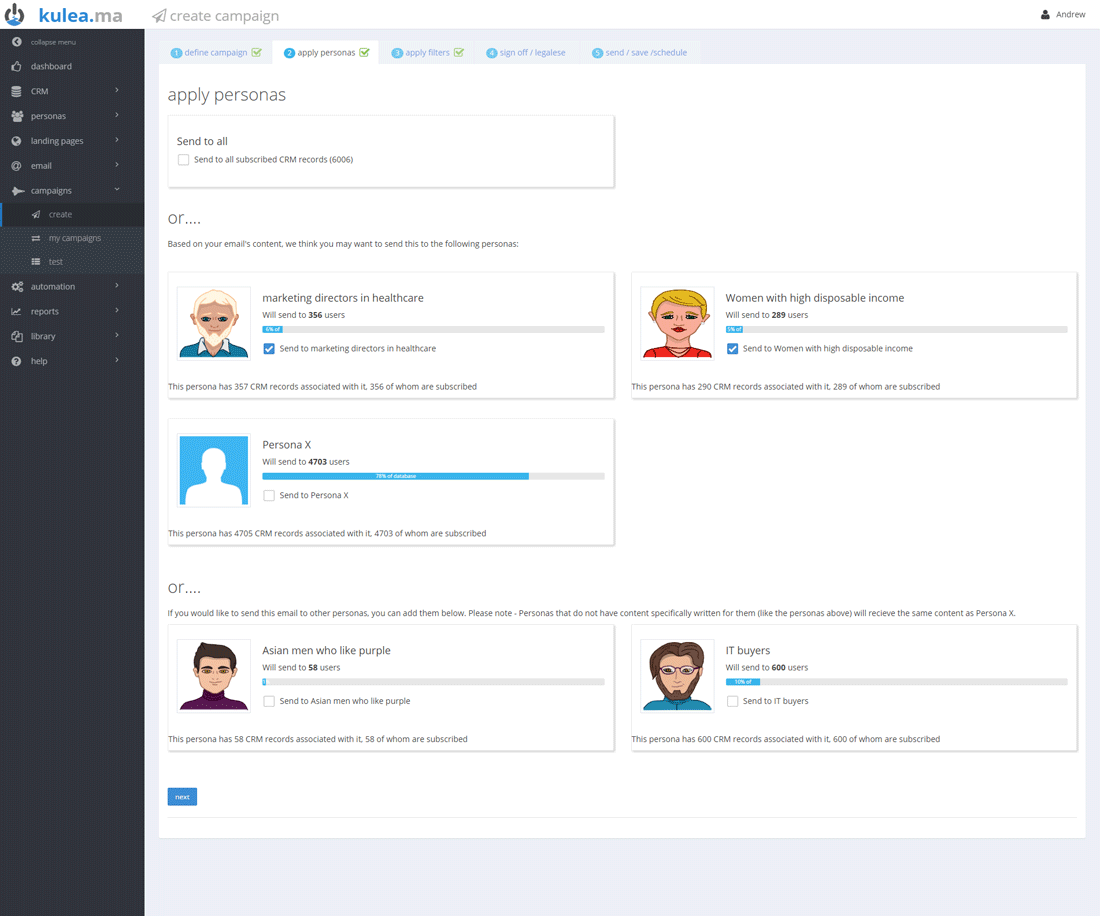Expand the reports menu chevron
1100x916 pixels.
[117, 311]
